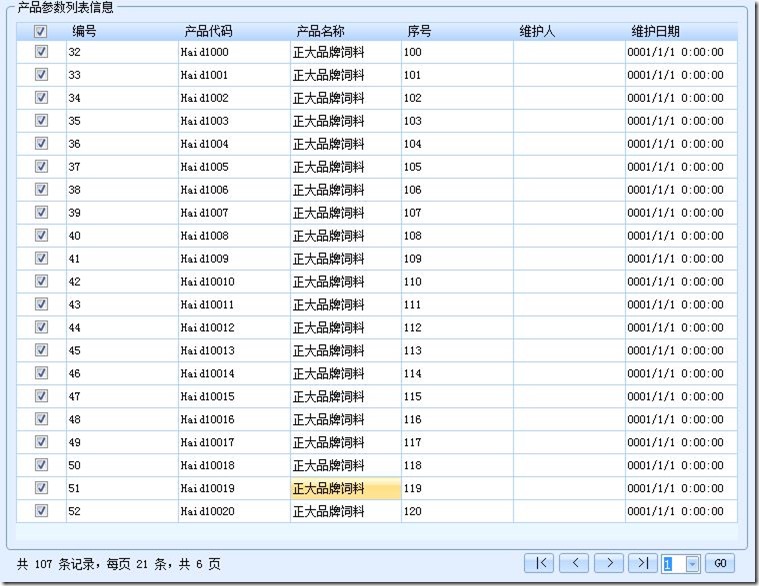Uncheck the row with 编号 38
The height and width of the screenshot is (586, 759).
pos(41,189)
